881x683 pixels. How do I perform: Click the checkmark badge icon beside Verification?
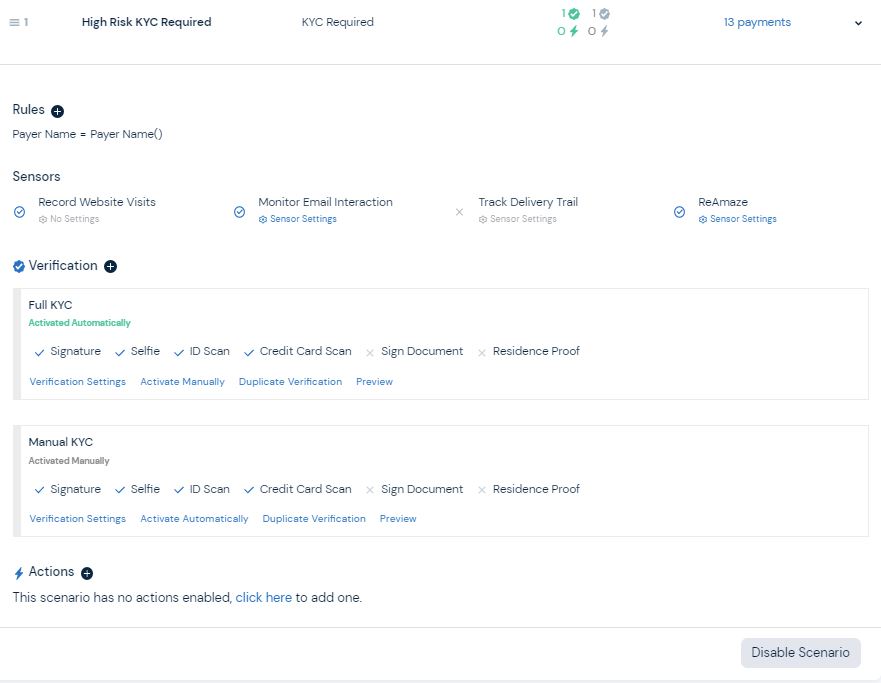tap(16, 266)
